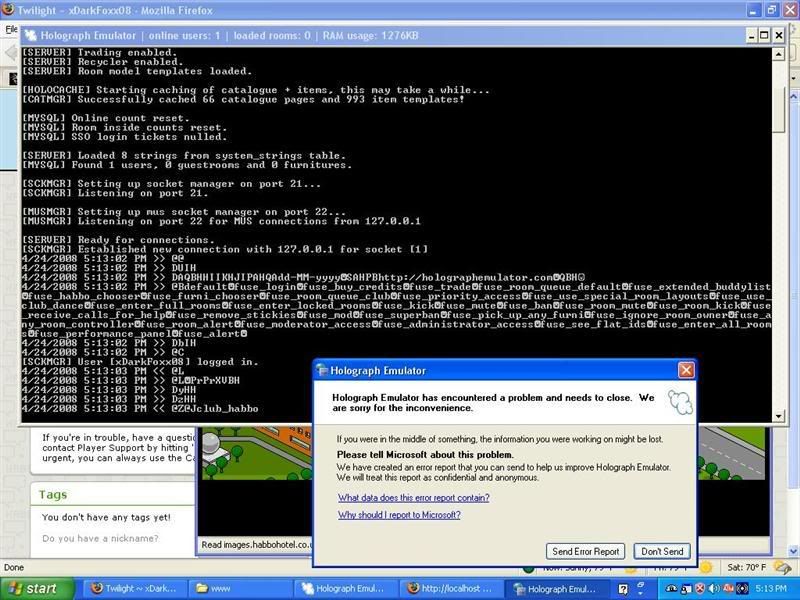Click the Holograph Emulator console window icon
This screenshot has height=600, width=800.
point(29,34)
